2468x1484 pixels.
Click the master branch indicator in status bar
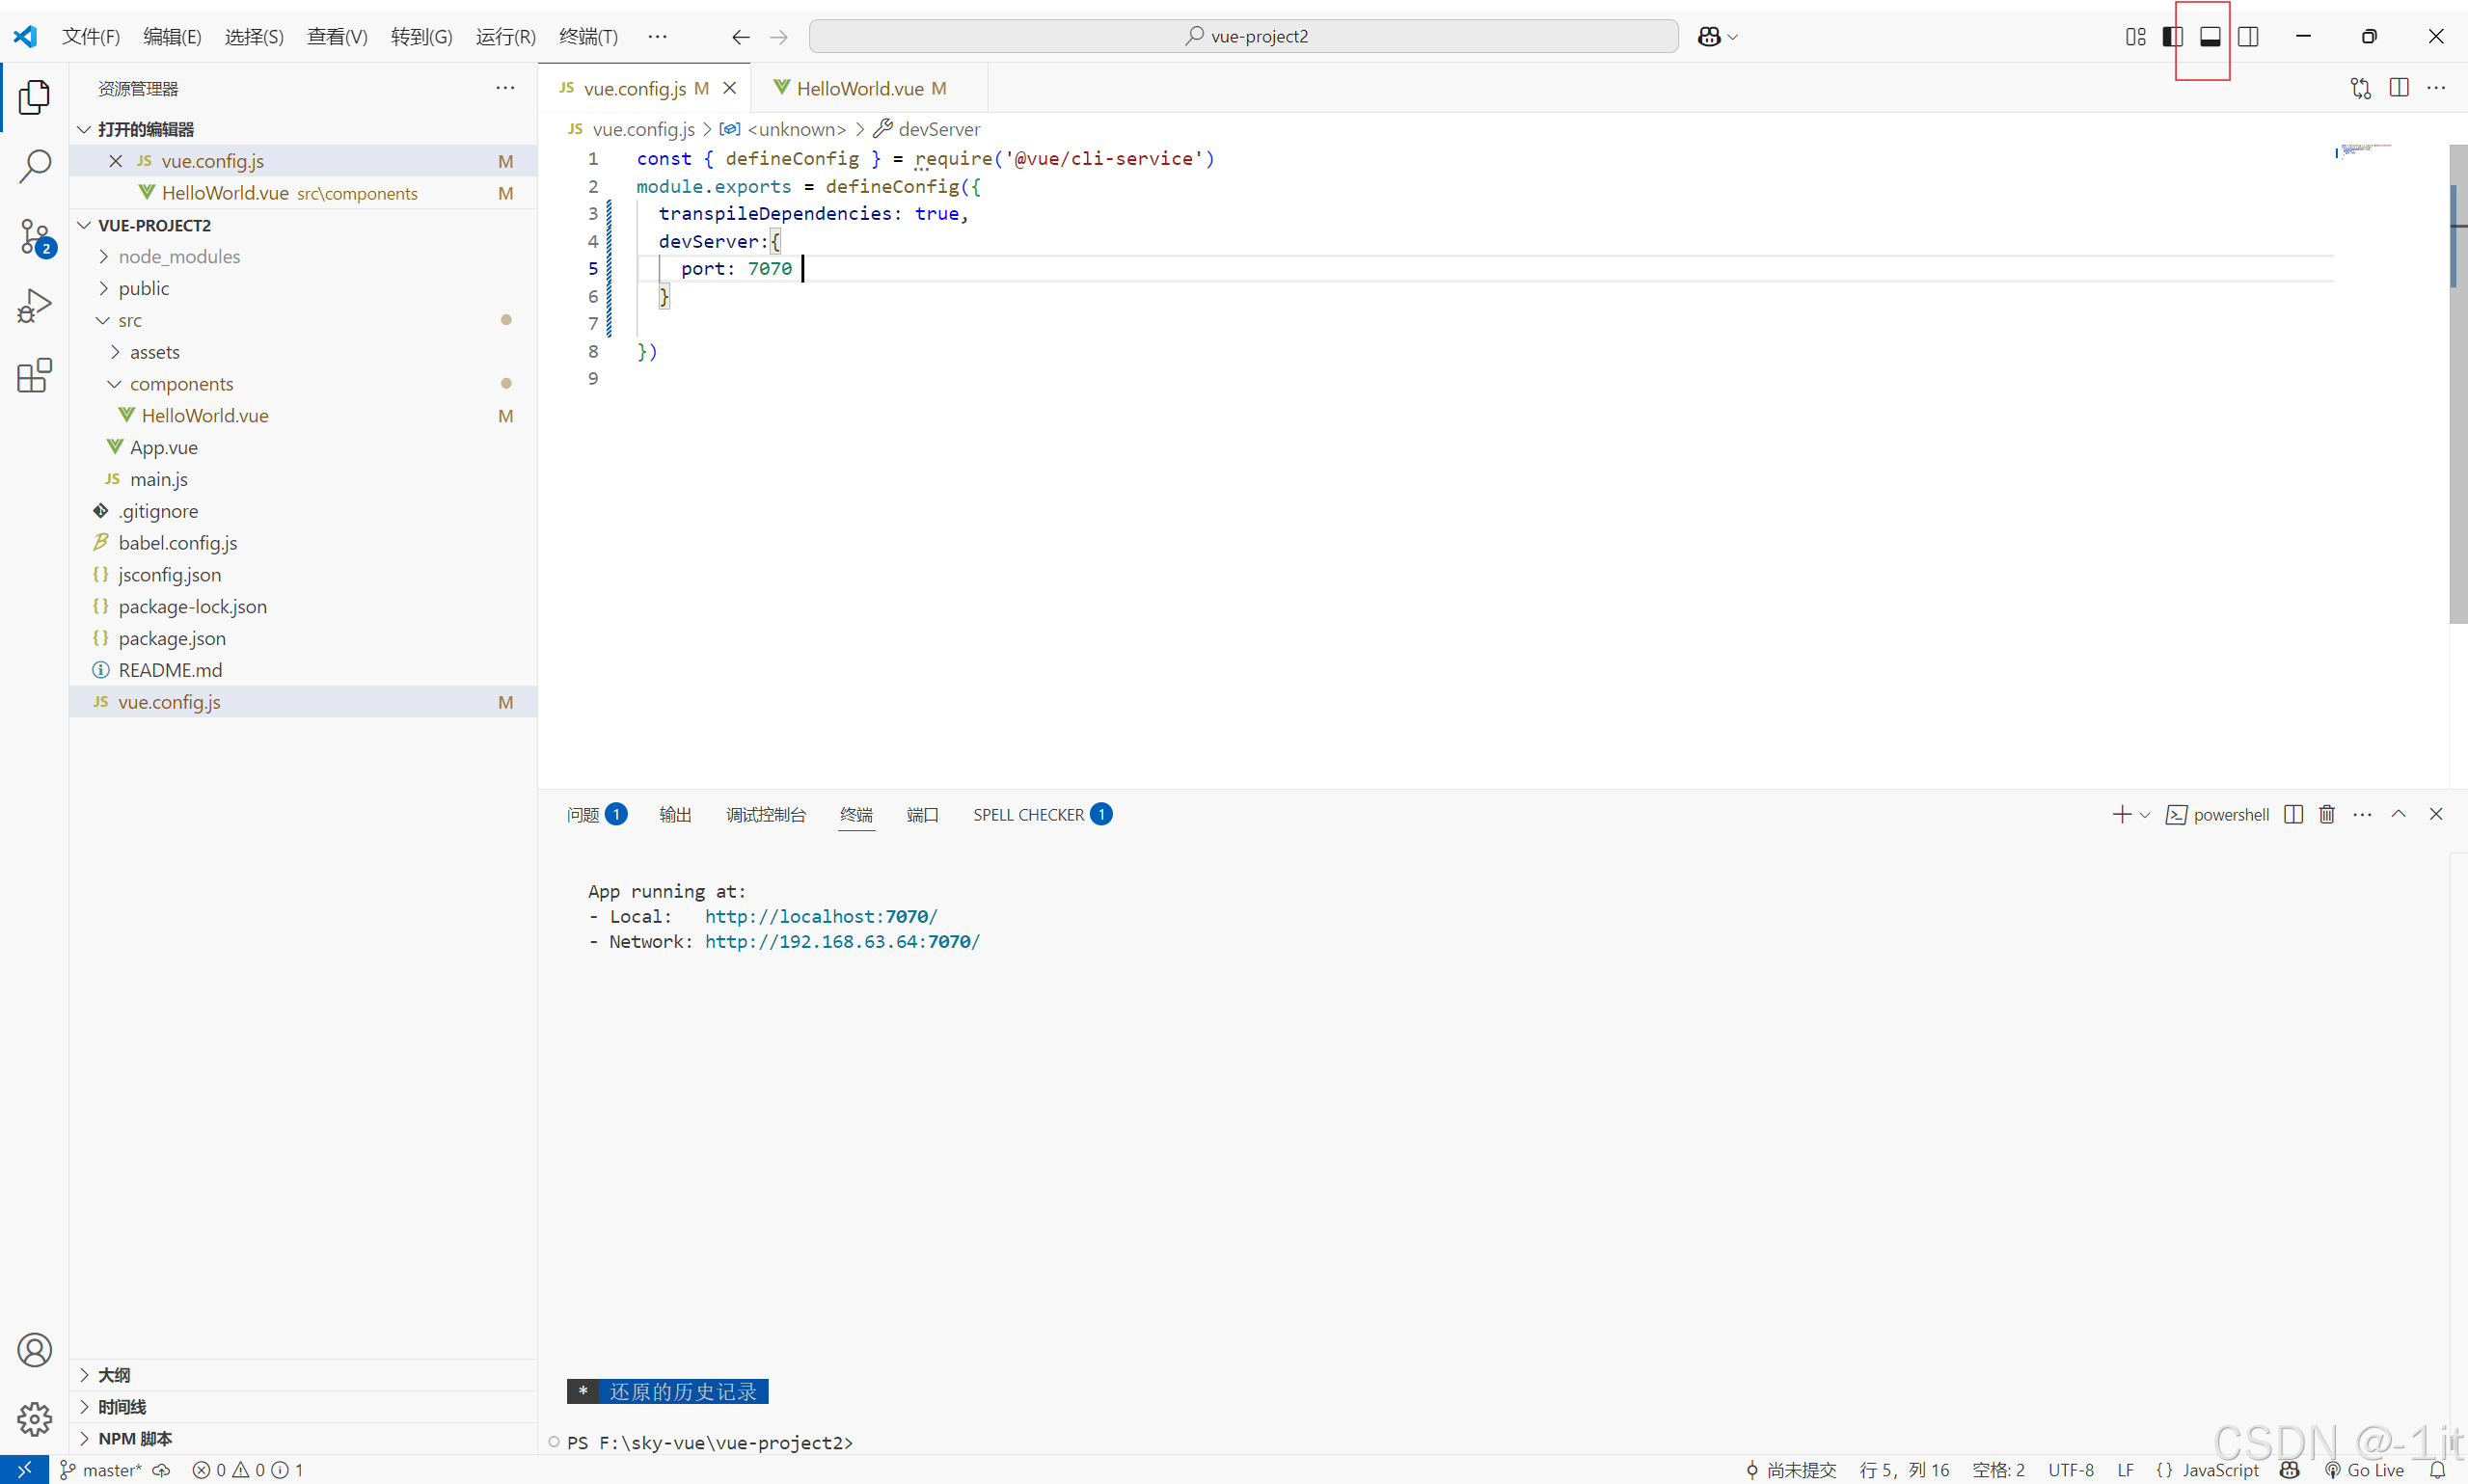click(101, 1469)
